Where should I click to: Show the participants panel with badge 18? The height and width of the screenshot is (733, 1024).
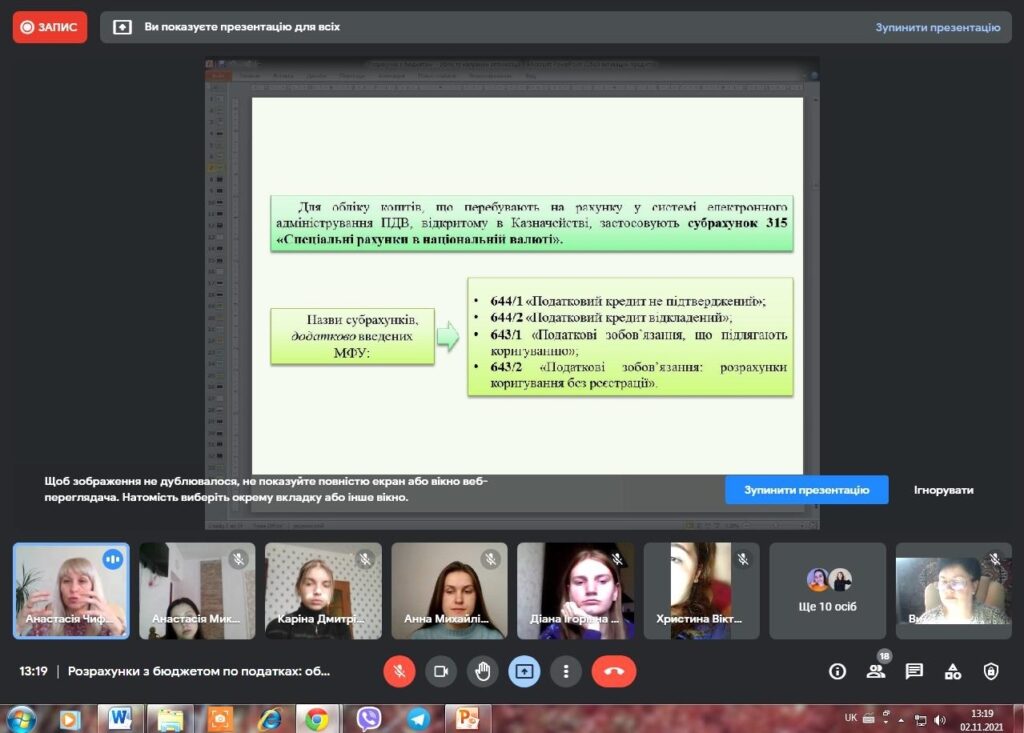(x=876, y=671)
